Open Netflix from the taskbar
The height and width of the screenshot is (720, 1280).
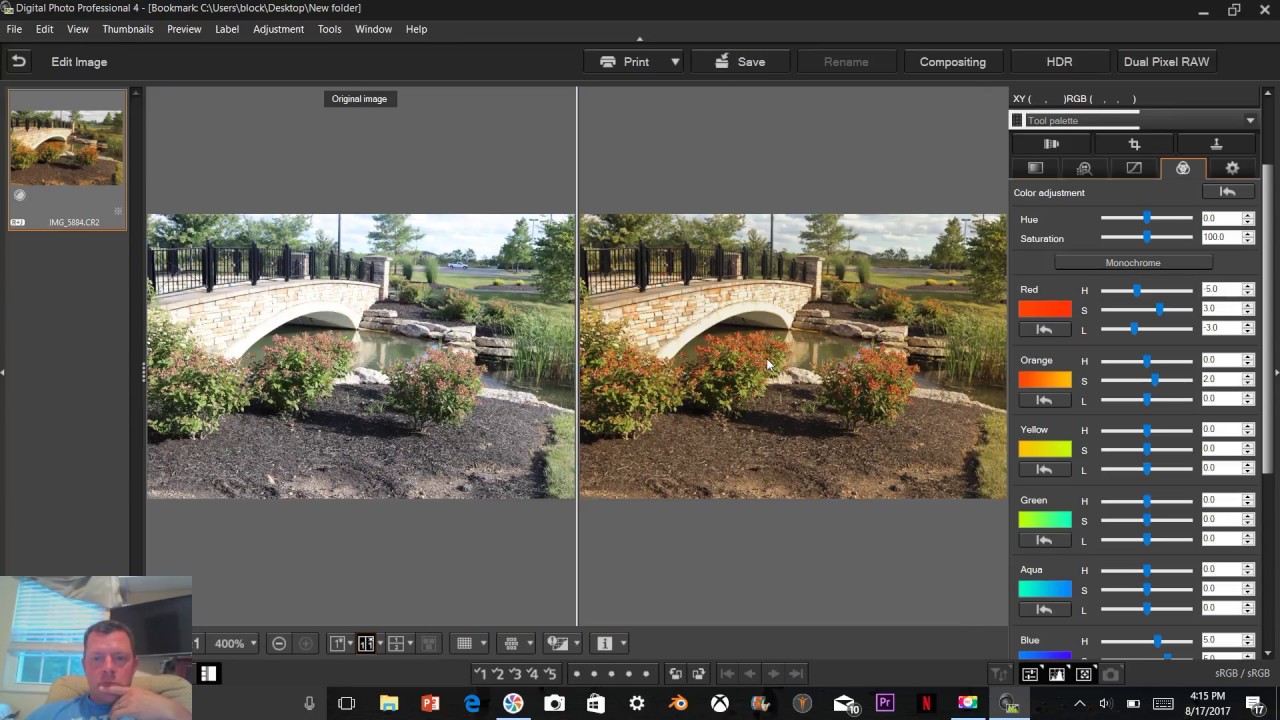point(926,703)
